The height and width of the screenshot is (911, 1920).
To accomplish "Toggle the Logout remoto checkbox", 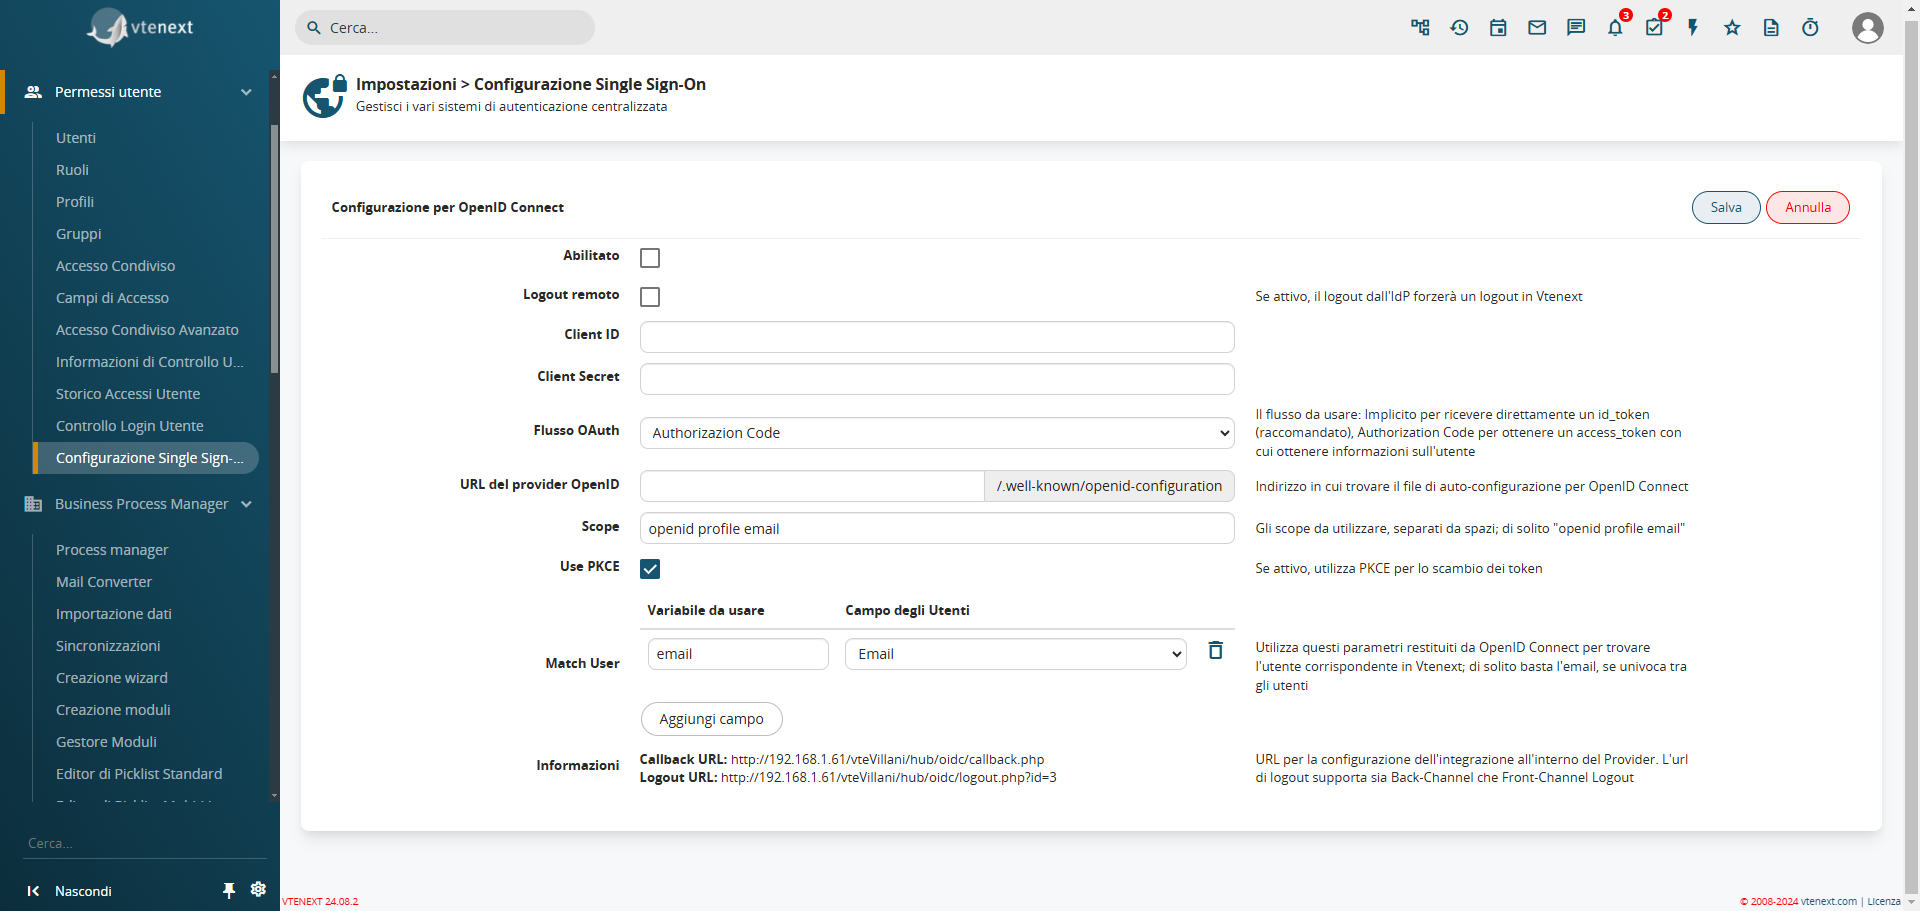I will (650, 297).
